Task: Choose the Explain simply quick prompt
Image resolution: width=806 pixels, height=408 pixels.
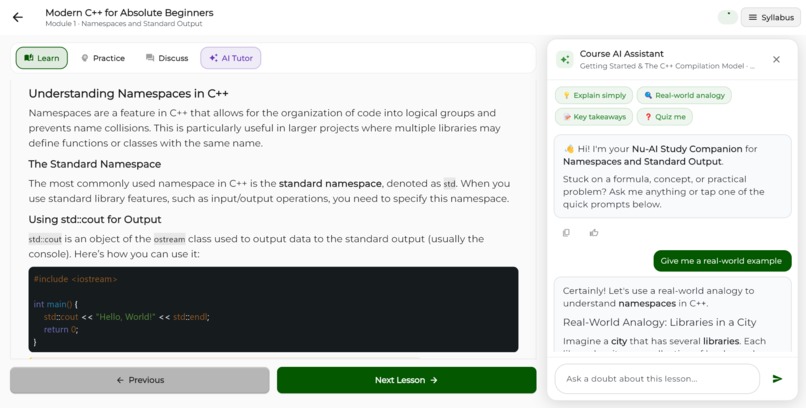Action: pyautogui.click(x=594, y=95)
